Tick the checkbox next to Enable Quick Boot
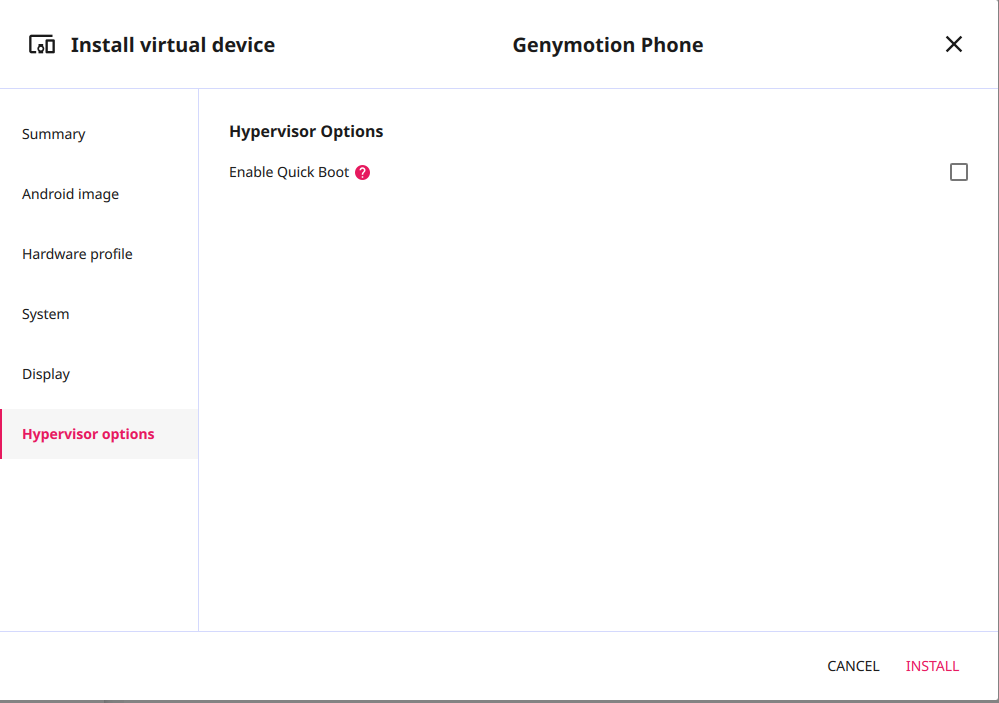 (x=959, y=172)
